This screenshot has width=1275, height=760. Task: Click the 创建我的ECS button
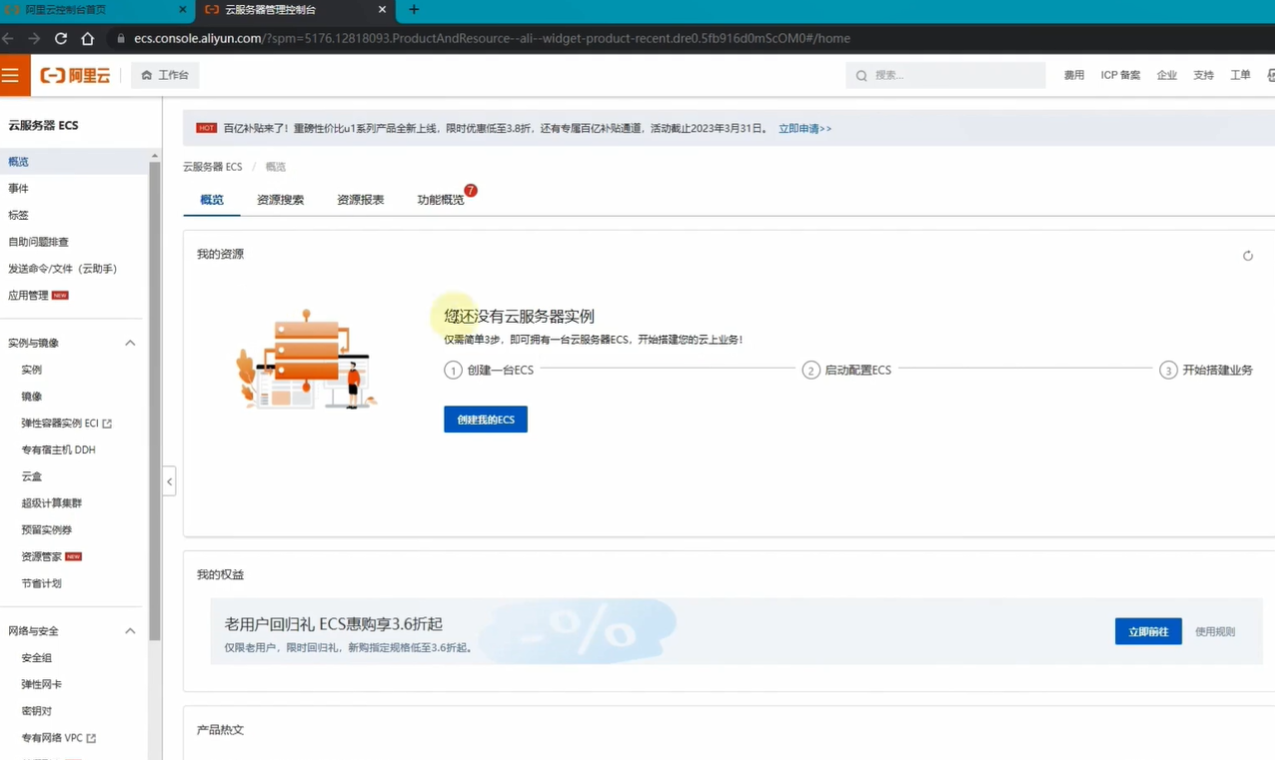pos(485,419)
